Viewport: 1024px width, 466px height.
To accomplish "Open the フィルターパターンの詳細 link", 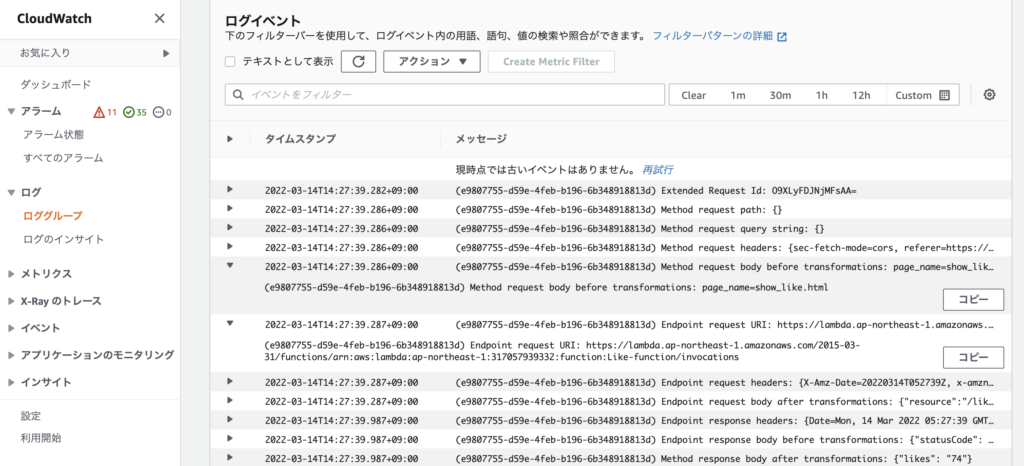I will [x=712, y=36].
